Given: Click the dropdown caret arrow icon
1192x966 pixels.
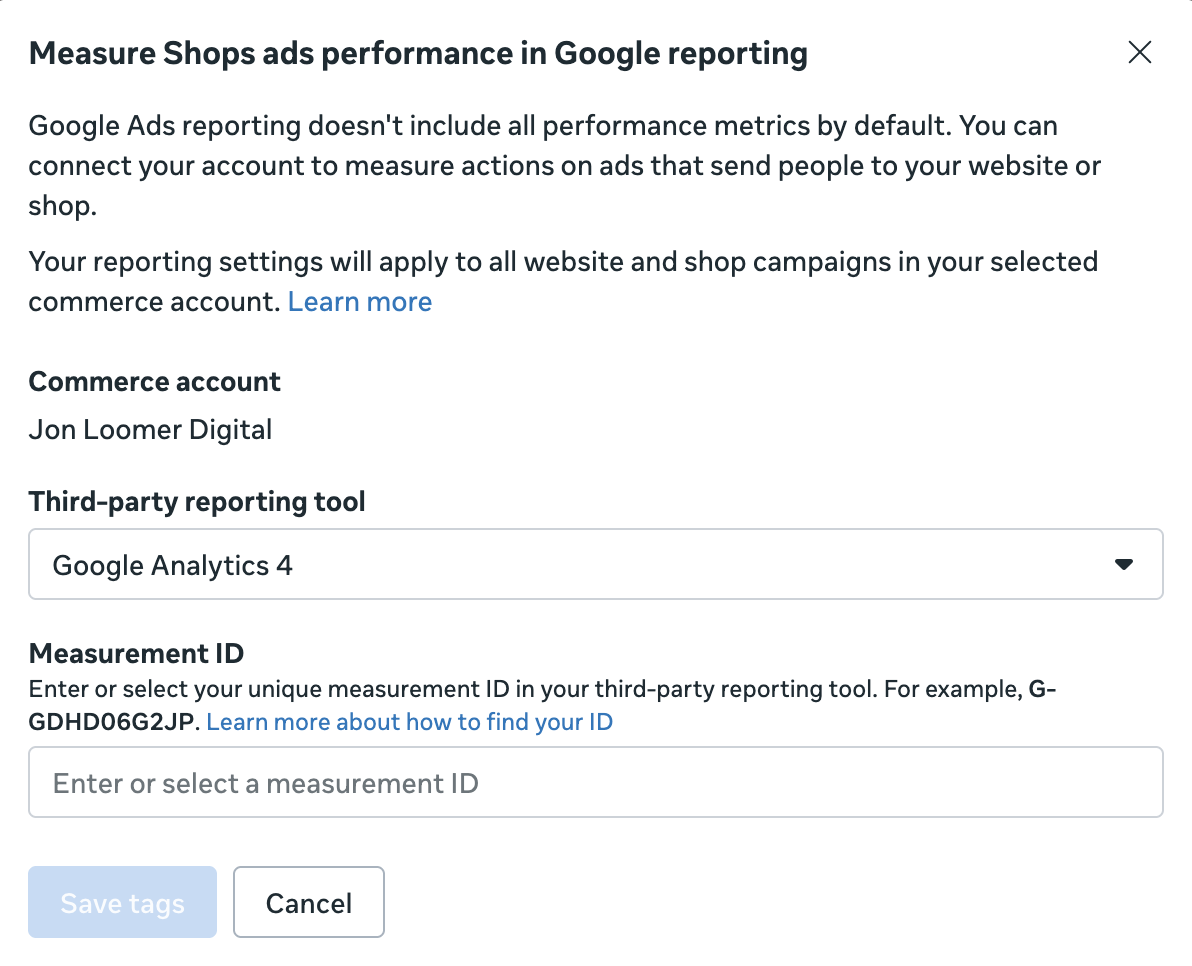Looking at the screenshot, I should [1123, 565].
